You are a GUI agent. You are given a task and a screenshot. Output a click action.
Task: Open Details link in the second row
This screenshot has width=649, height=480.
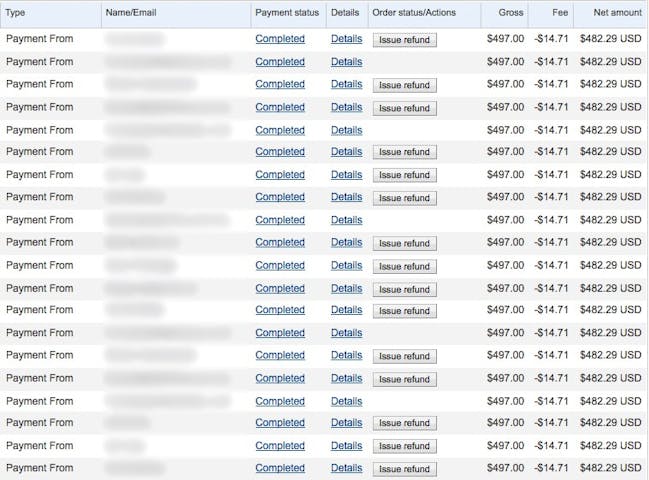(346, 62)
